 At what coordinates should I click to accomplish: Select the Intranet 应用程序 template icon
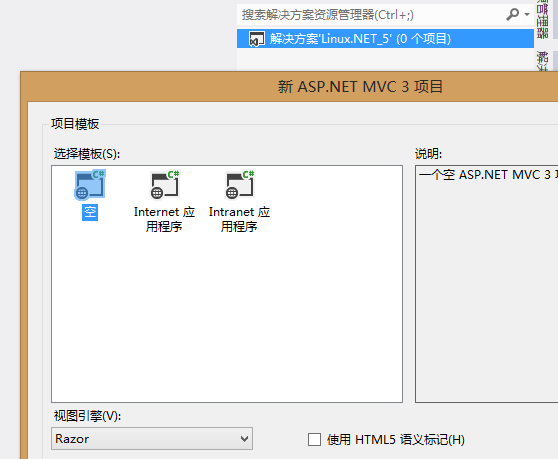coord(239,184)
